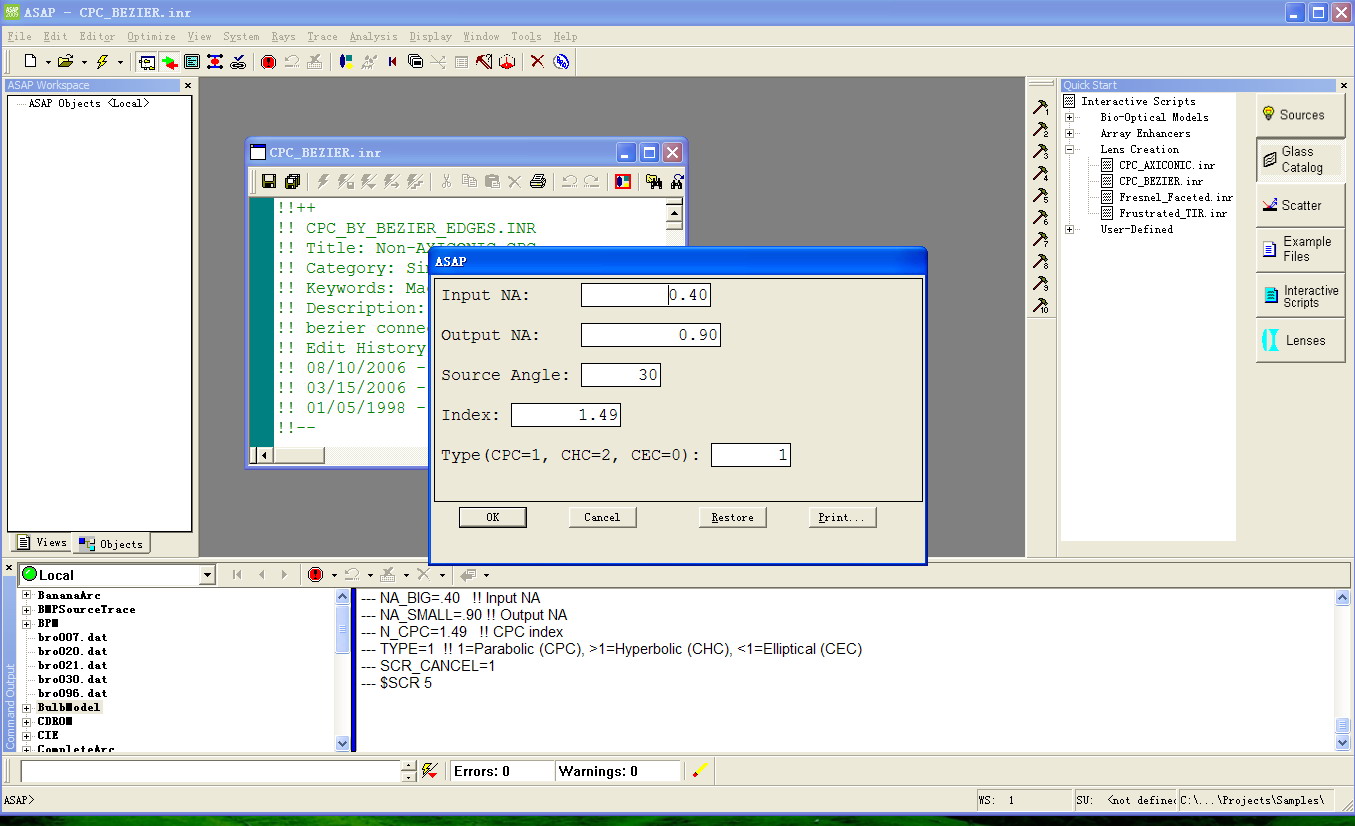Click Print... in the ASAP dialog

click(842, 517)
